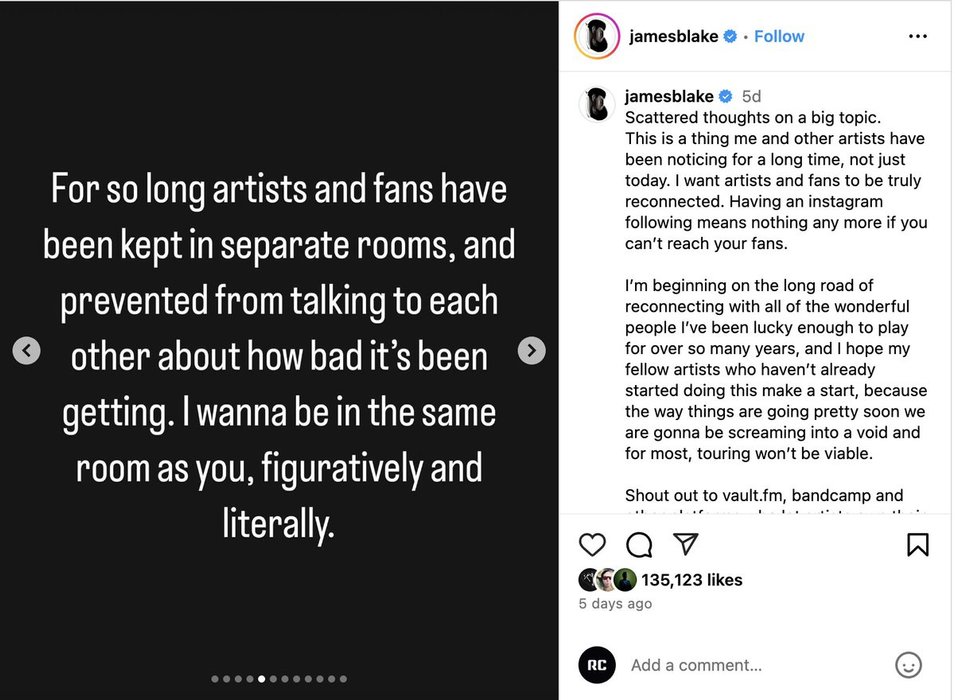This screenshot has width=955, height=700.
Task: Like the post with the heart icon
Action: 593,544
